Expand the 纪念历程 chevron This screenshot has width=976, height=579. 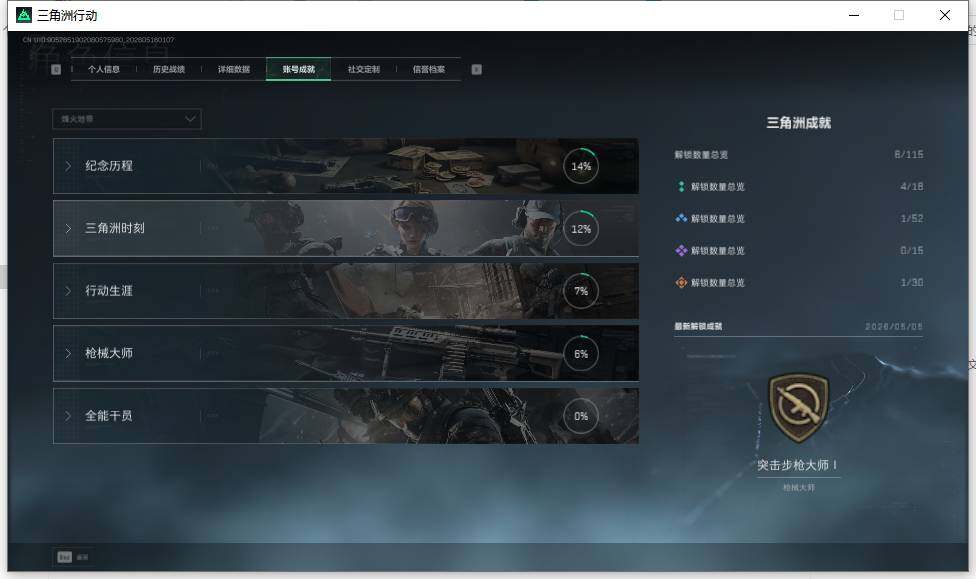click(68, 166)
